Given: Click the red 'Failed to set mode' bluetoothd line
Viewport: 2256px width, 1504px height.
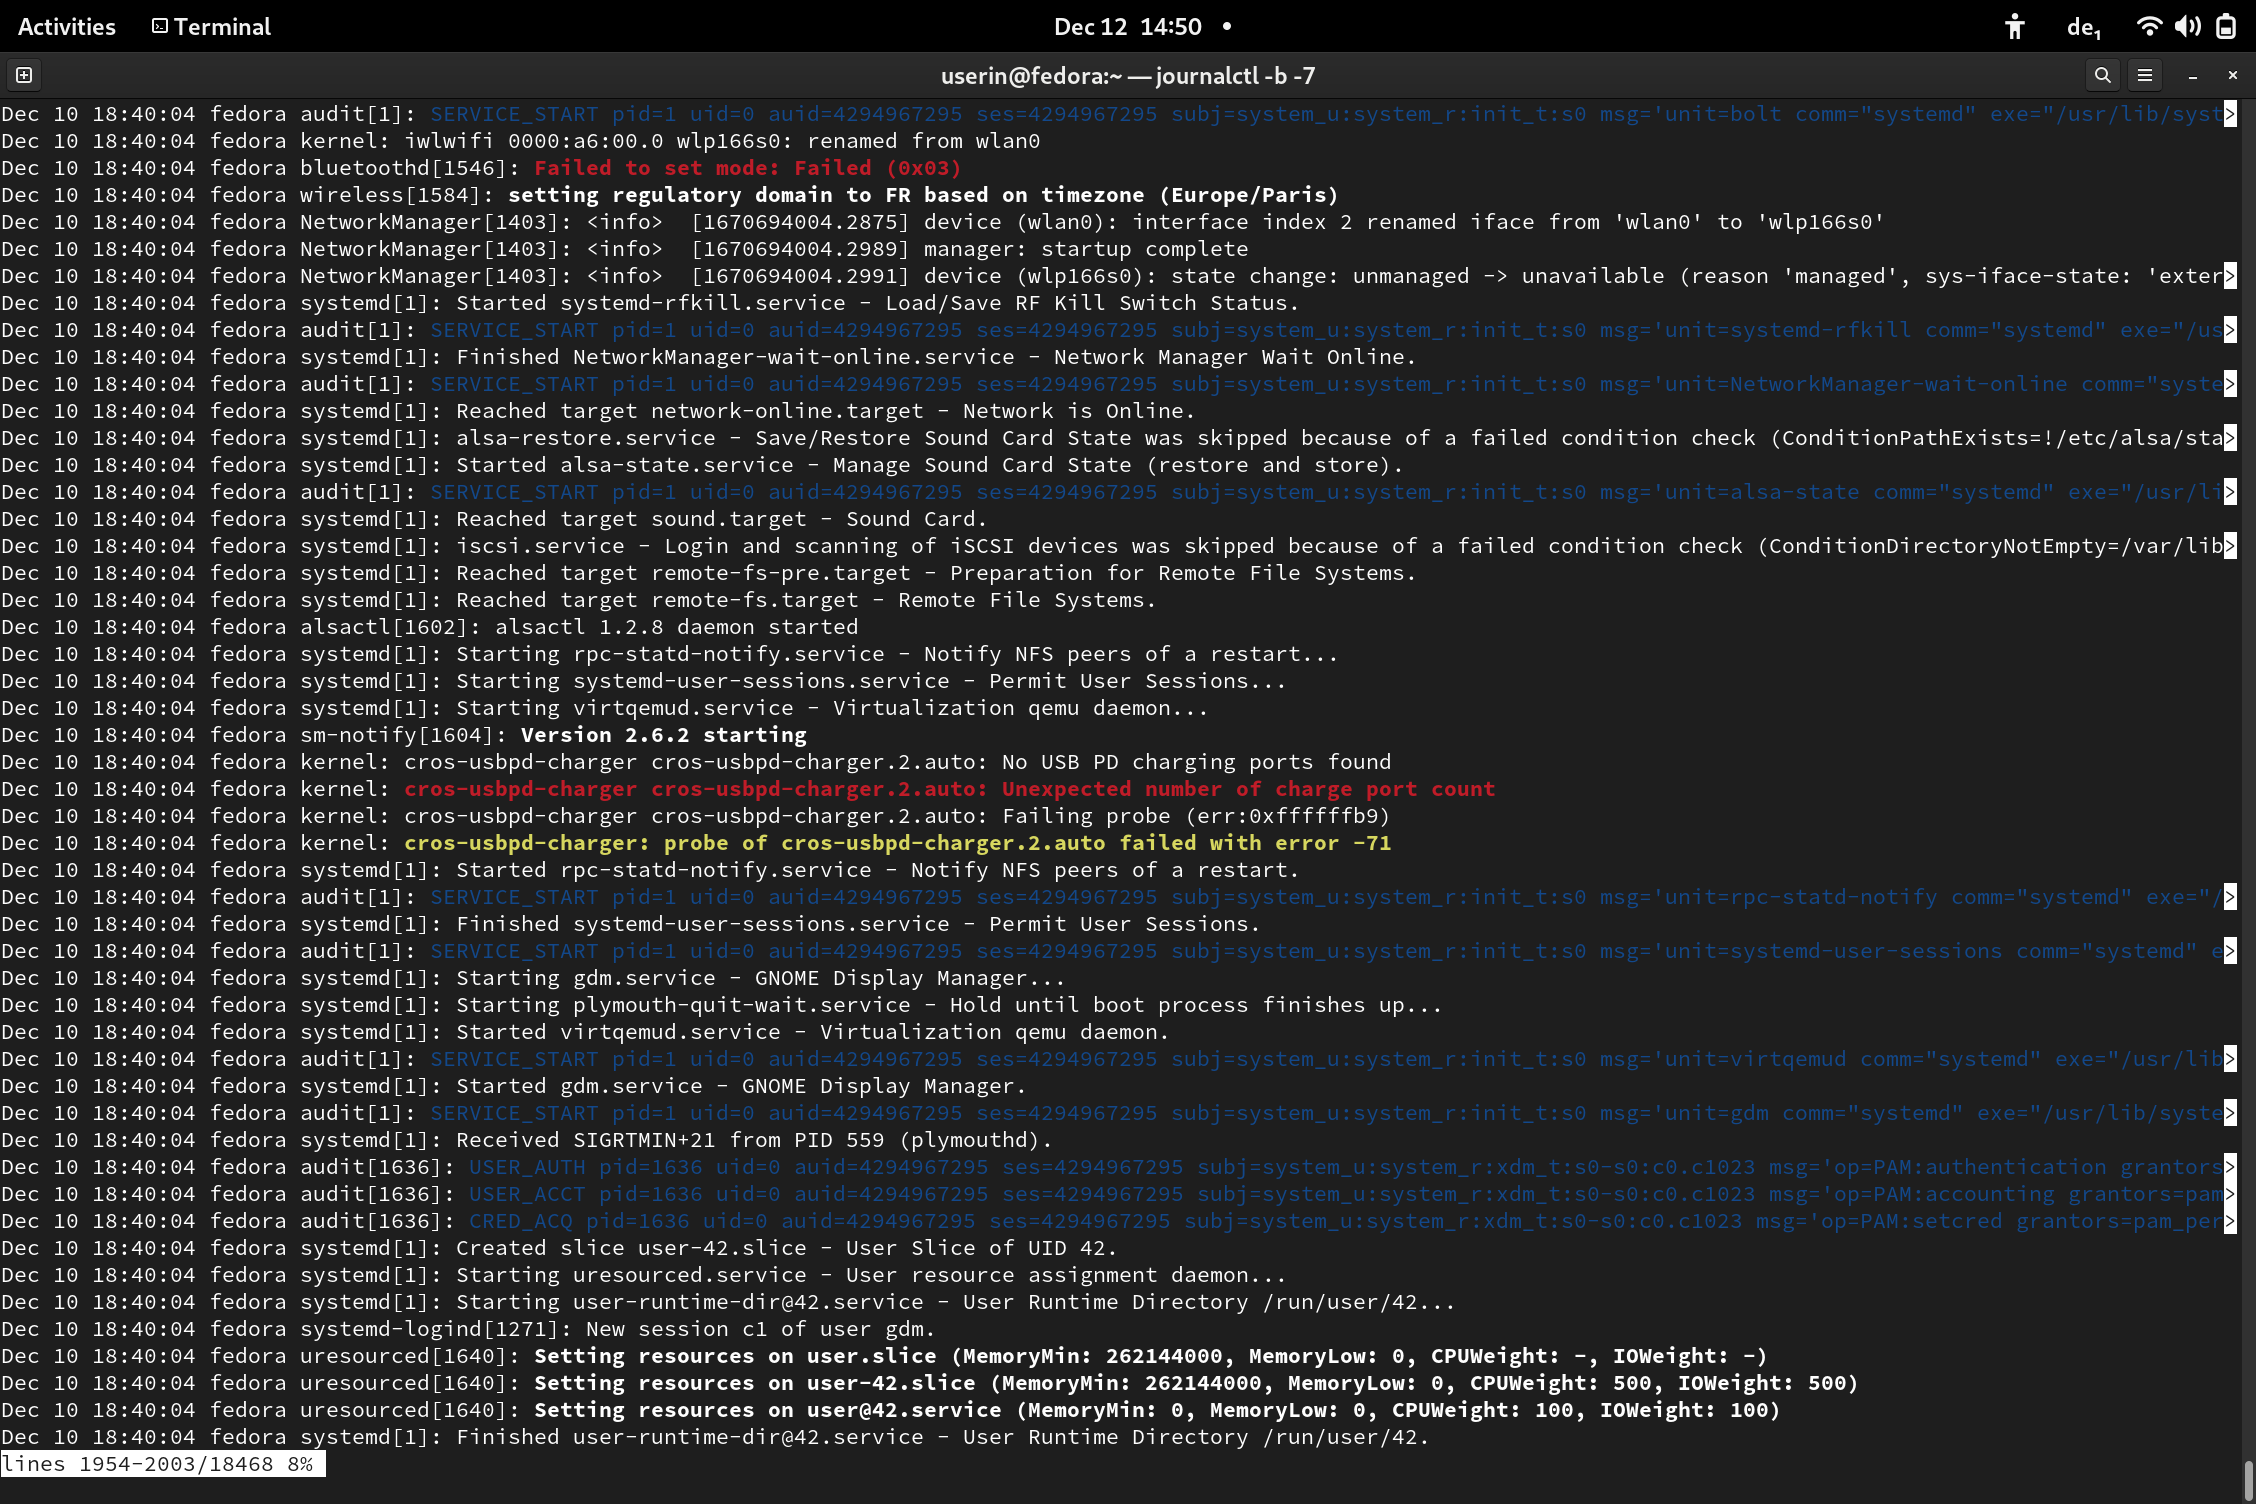Looking at the screenshot, I should click(746, 168).
